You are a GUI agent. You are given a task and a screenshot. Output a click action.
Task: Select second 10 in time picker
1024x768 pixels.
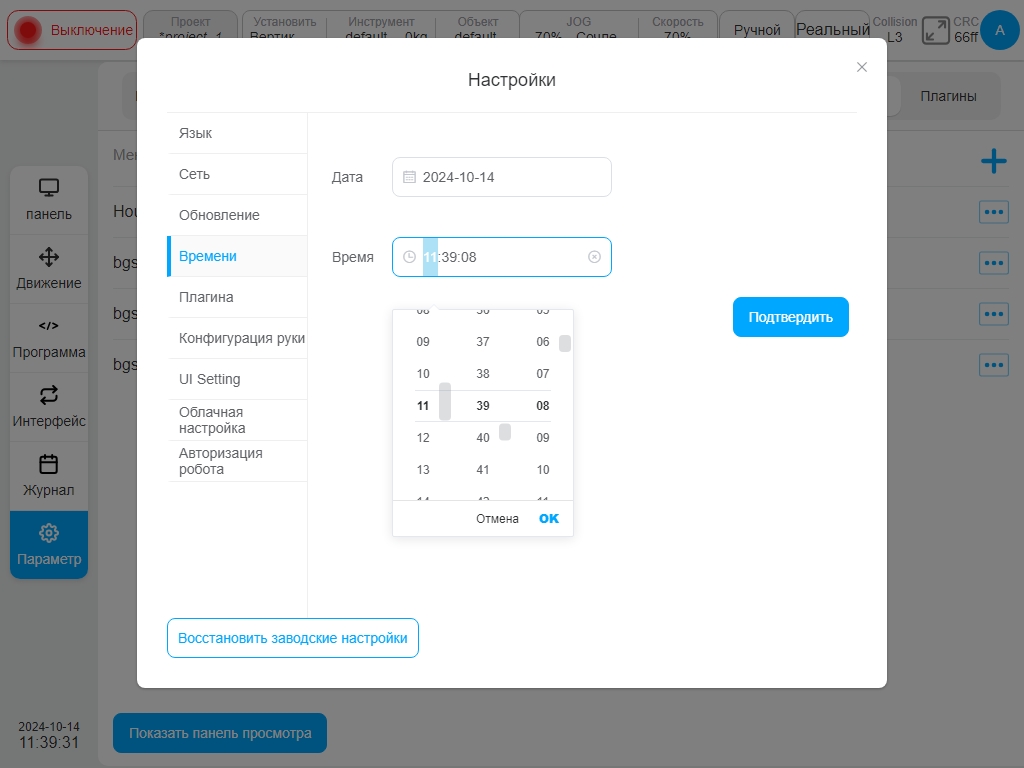tap(543, 470)
